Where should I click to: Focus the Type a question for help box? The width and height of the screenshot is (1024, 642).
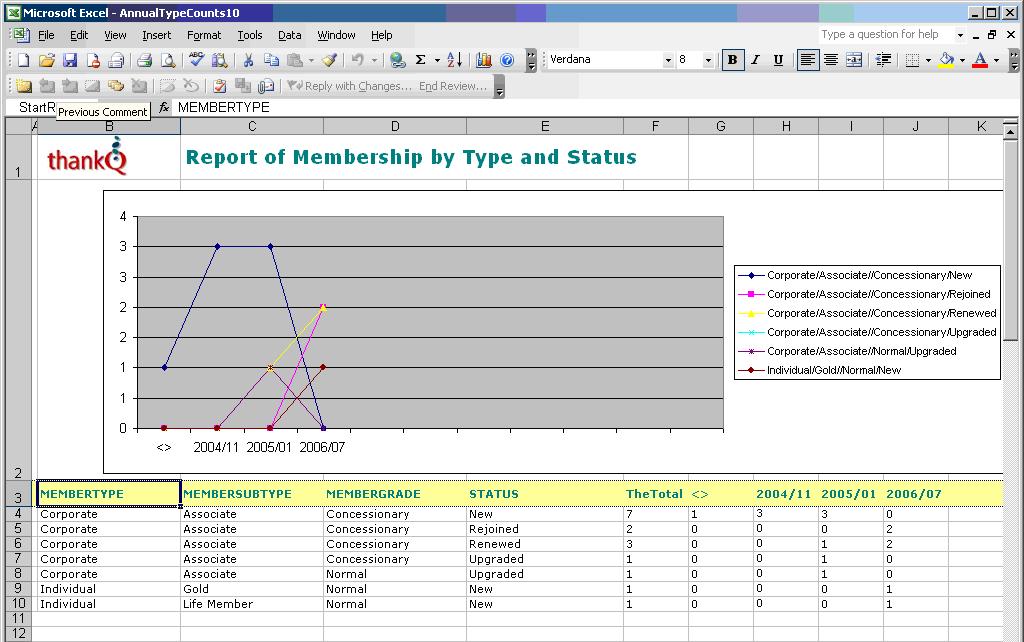886,35
